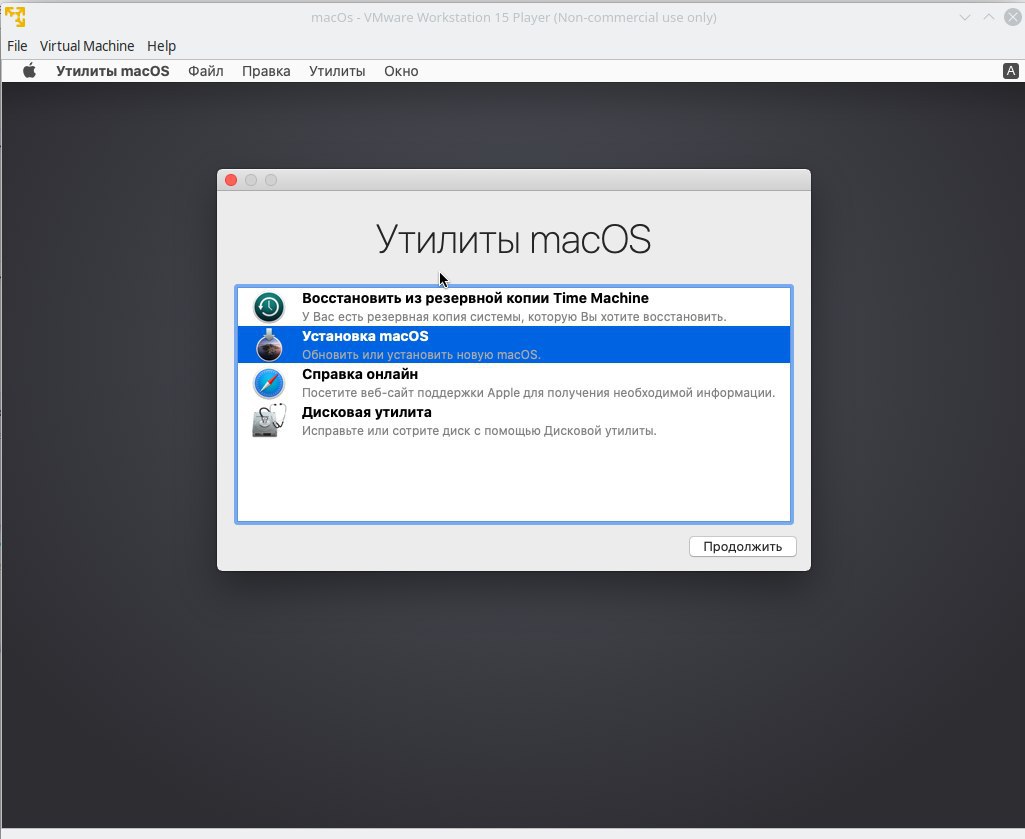Click text 'Посетите веб-сайт поддержки Apple'
The image size is (1025, 839).
point(411,393)
